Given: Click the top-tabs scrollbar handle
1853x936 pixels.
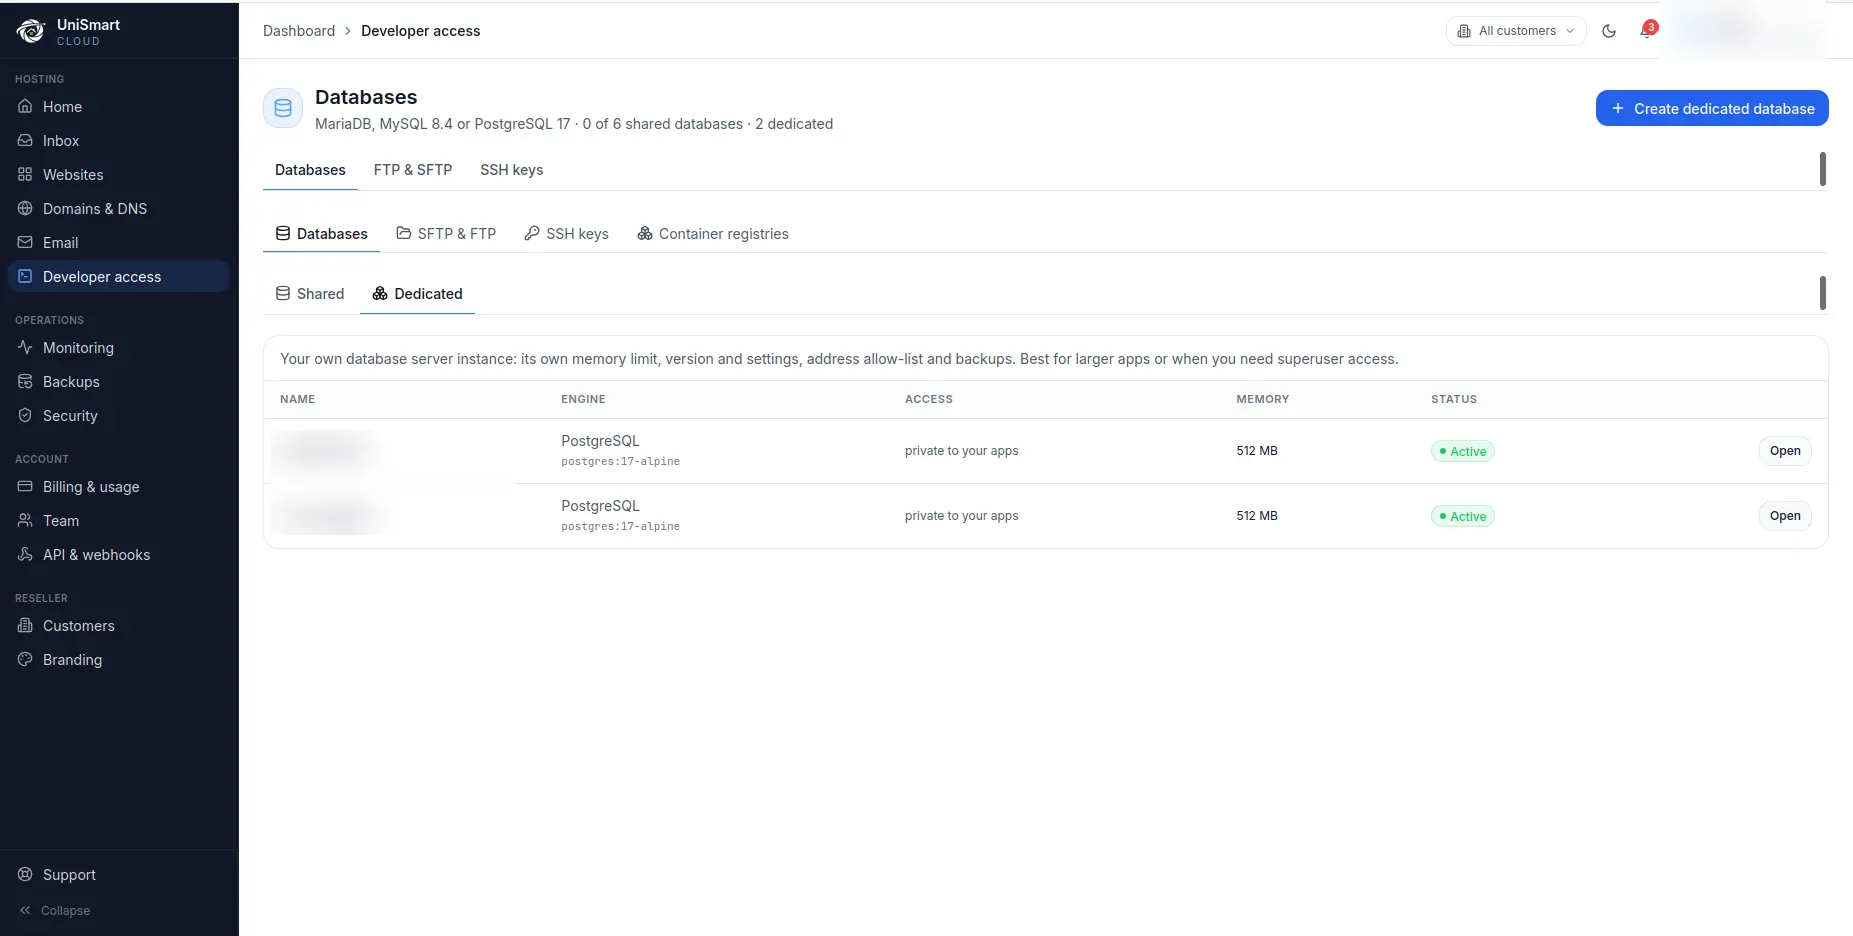Looking at the screenshot, I should point(1823,169).
